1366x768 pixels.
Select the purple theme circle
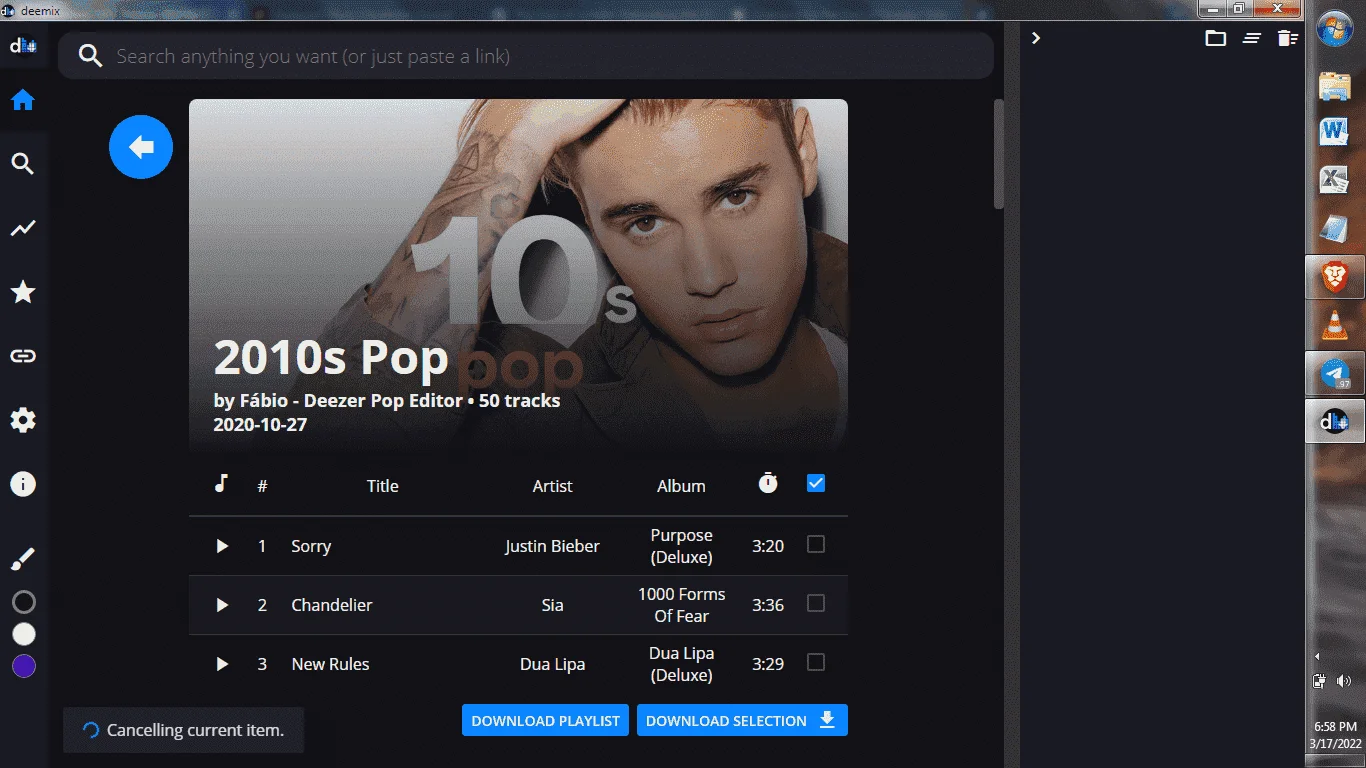point(24,666)
